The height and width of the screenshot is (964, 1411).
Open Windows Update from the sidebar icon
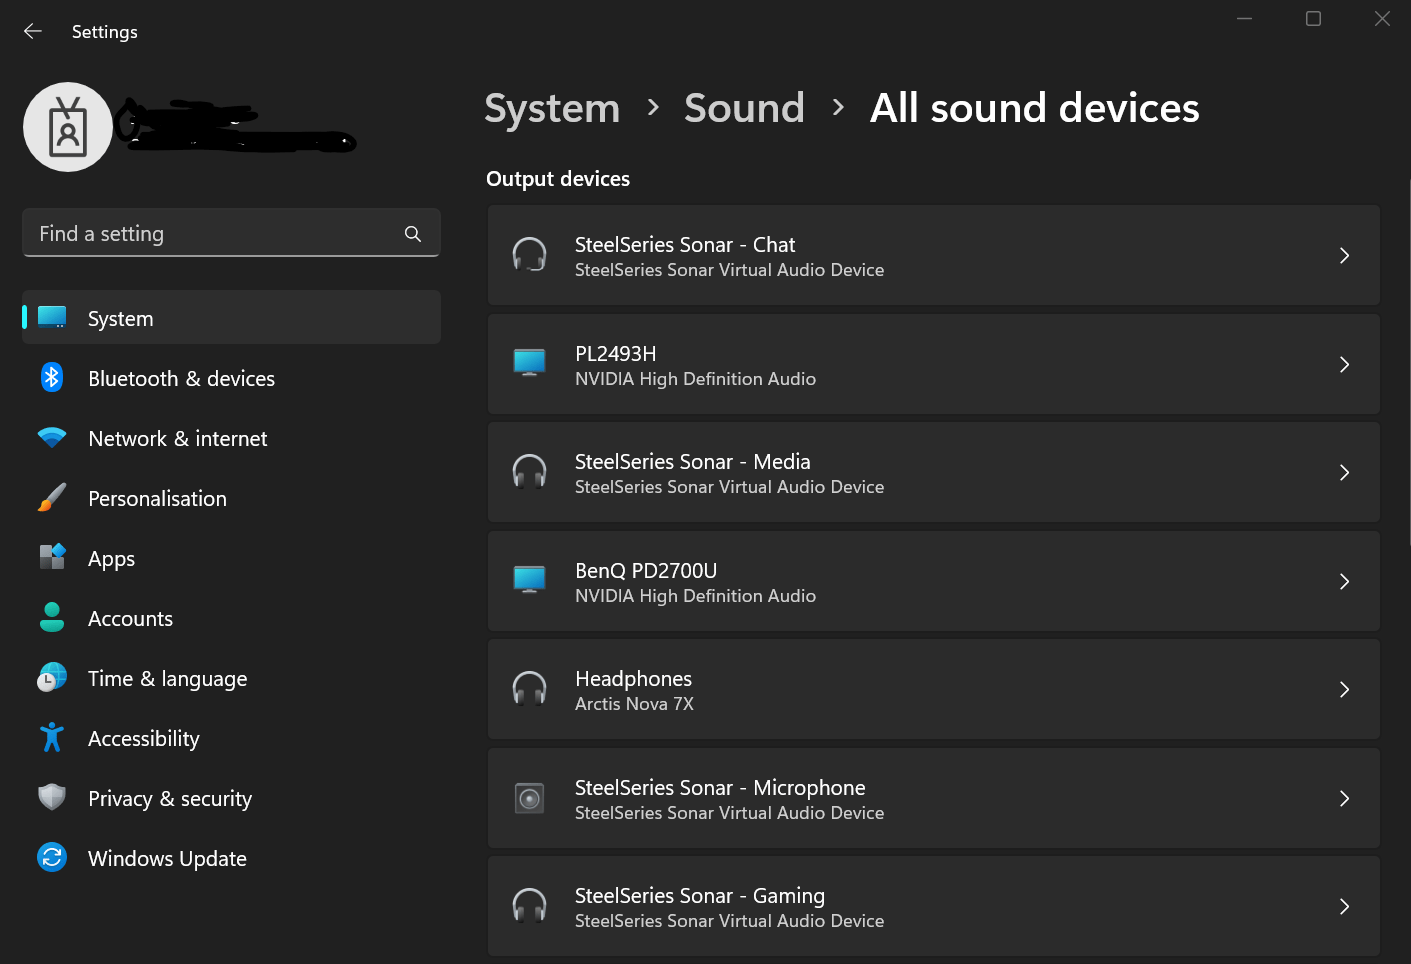click(51, 858)
